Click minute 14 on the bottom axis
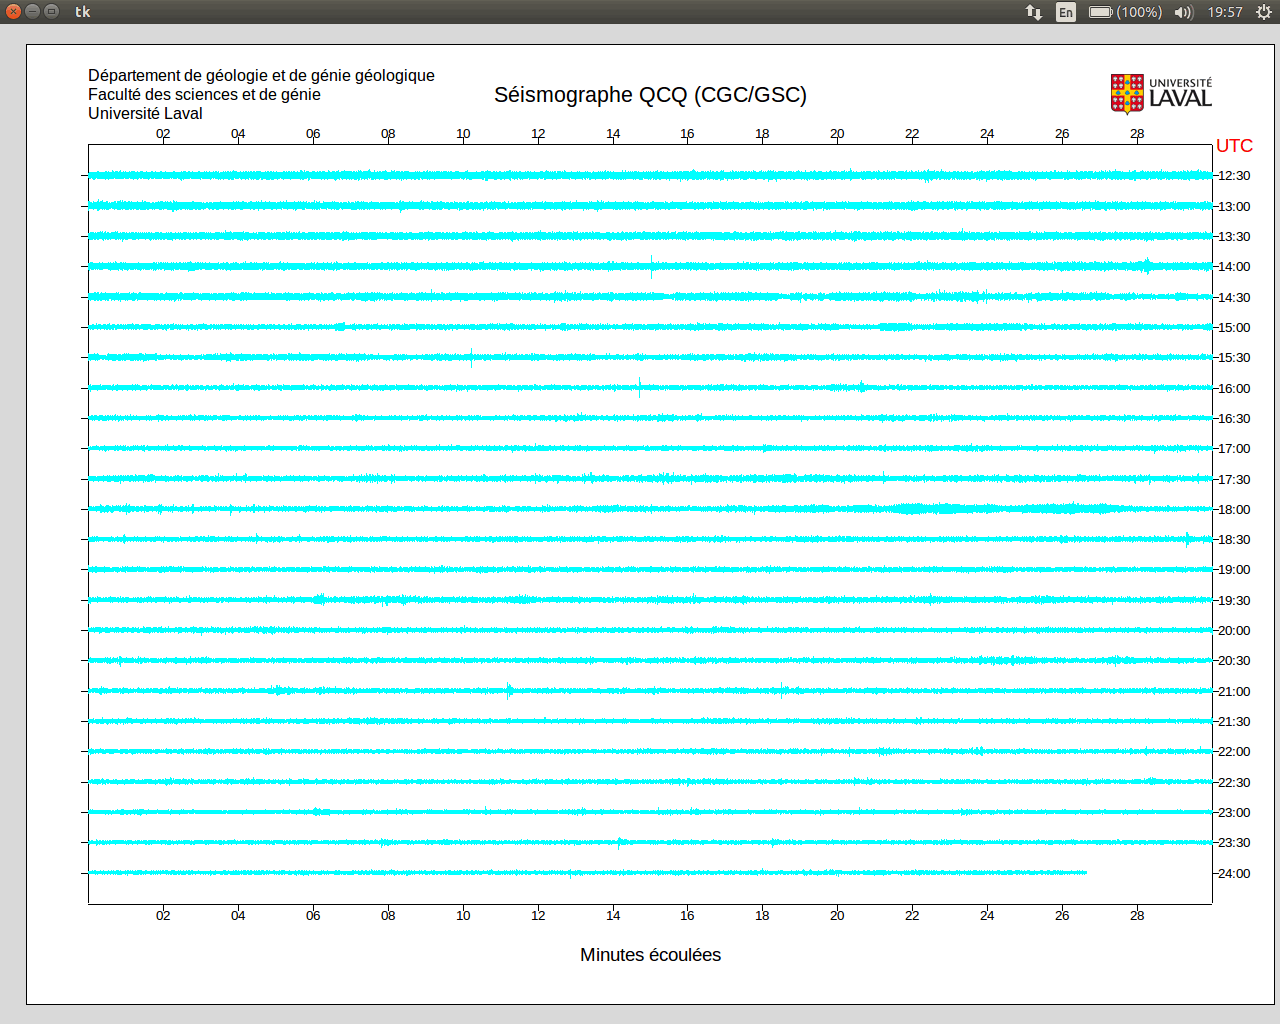Viewport: 1280px width, 1024px height. click(613, 916)
